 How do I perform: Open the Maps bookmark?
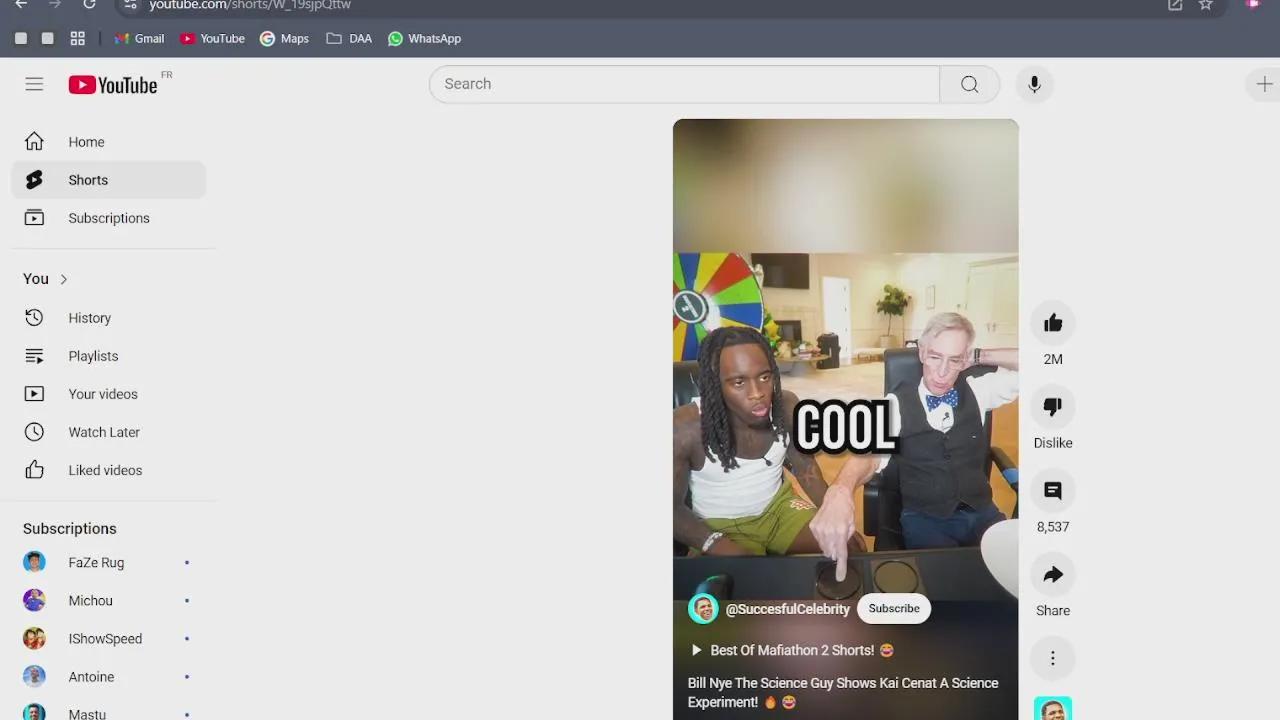[284, 38]
